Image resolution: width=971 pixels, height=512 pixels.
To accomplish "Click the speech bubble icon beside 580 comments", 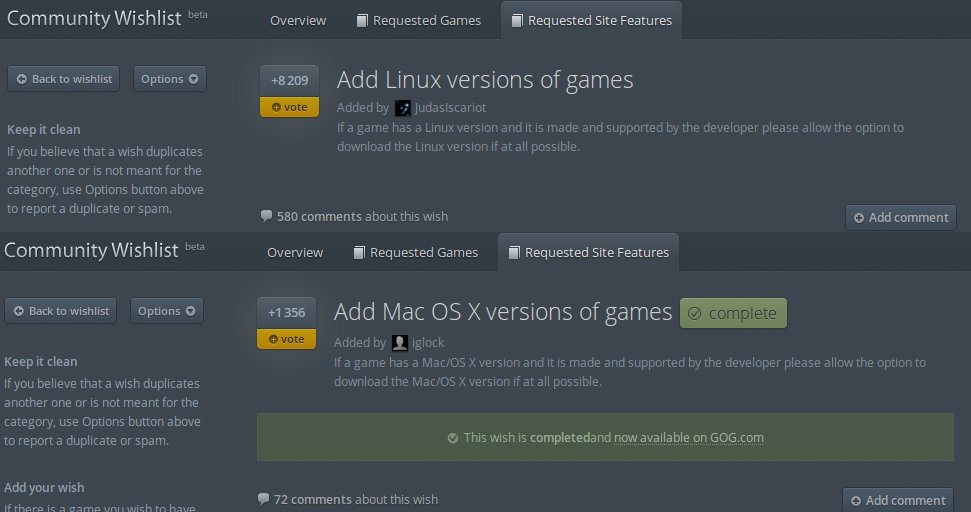I will (x=266, y=215).
